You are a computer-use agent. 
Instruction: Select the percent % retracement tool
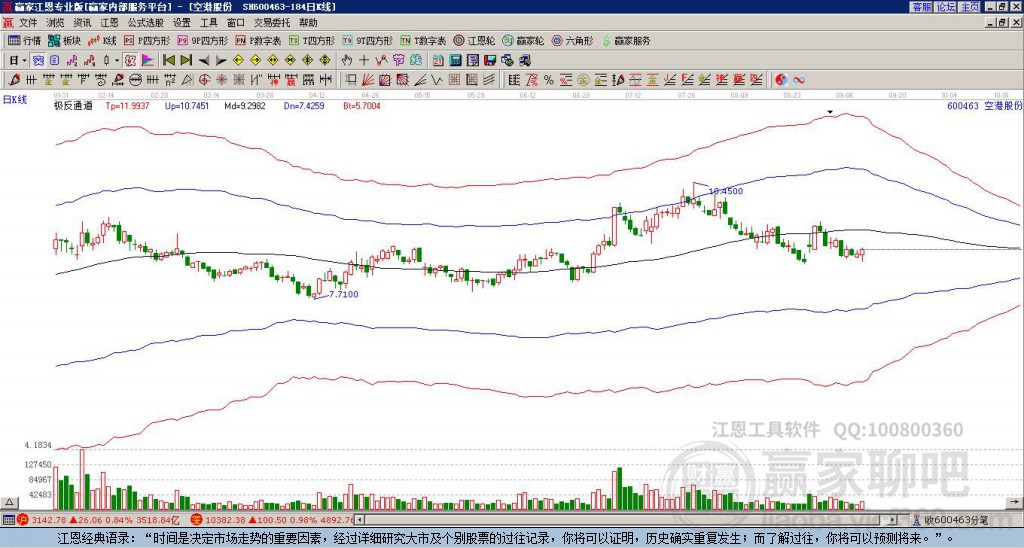549,80
